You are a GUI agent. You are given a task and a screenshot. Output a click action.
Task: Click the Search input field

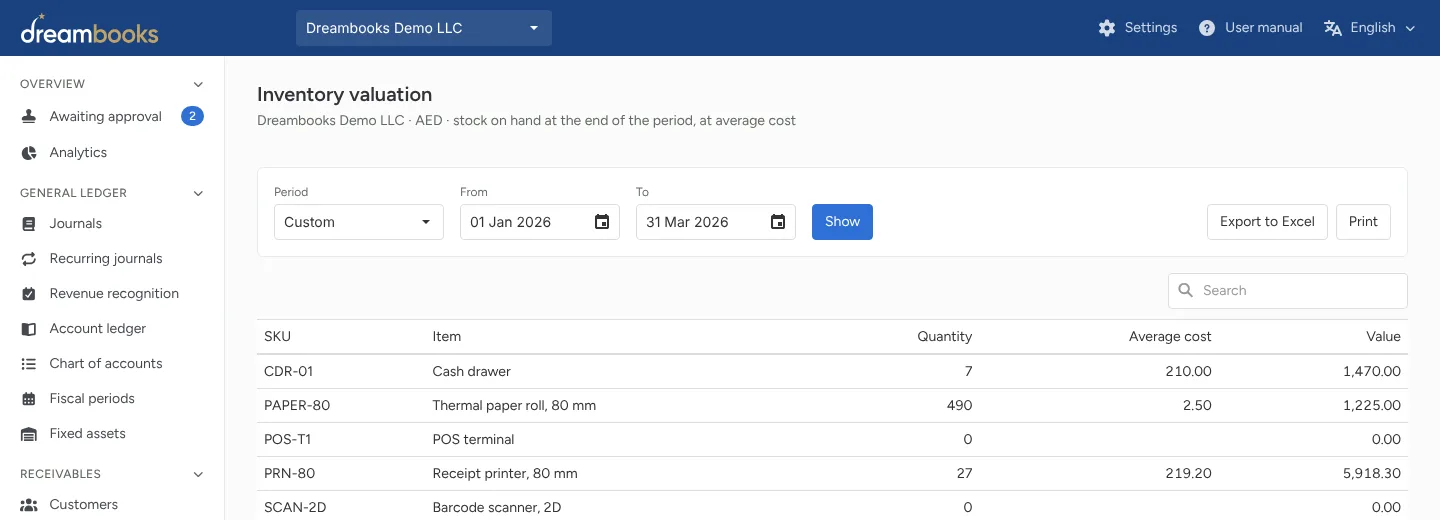(x=1288, y=291)
